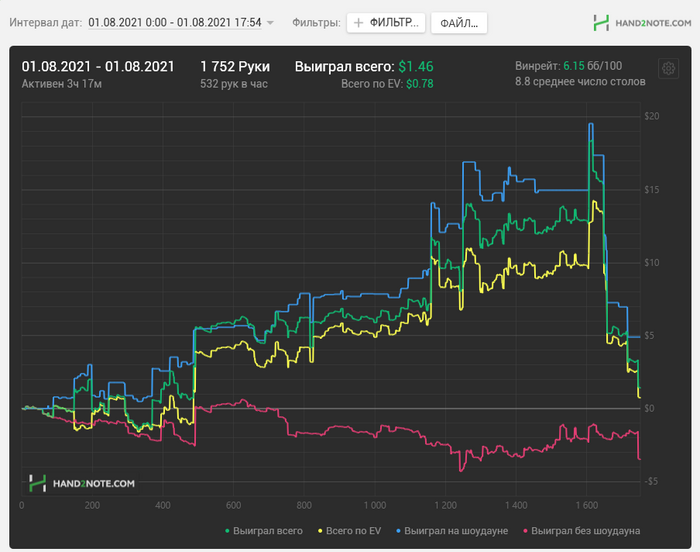Click the '532 рук в час' text
This screenshot has height=552, width=700.
[233, 84]
